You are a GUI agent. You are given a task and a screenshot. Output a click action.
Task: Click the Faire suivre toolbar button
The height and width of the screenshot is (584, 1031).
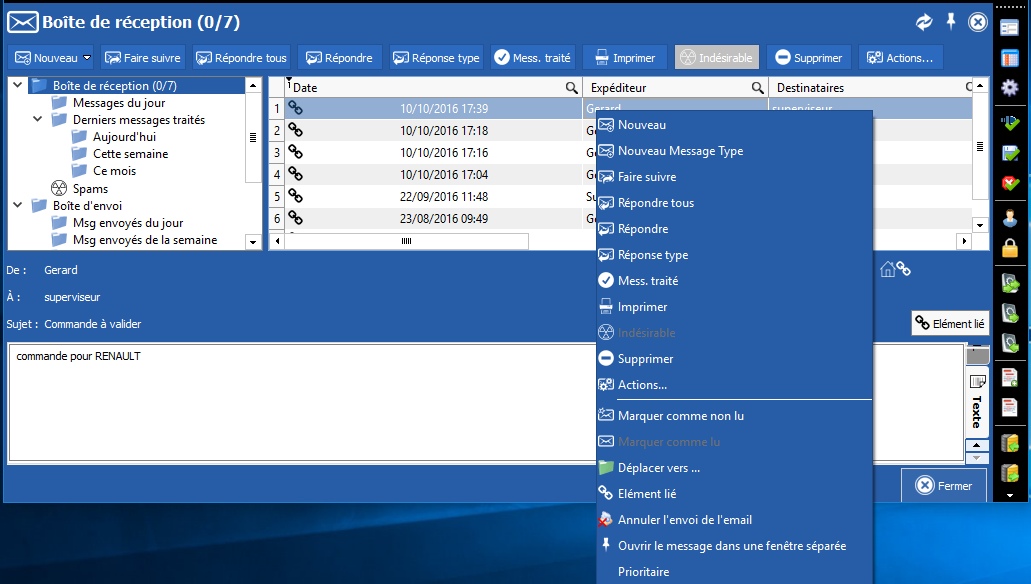pyautogui.click(x=143, y=58)
